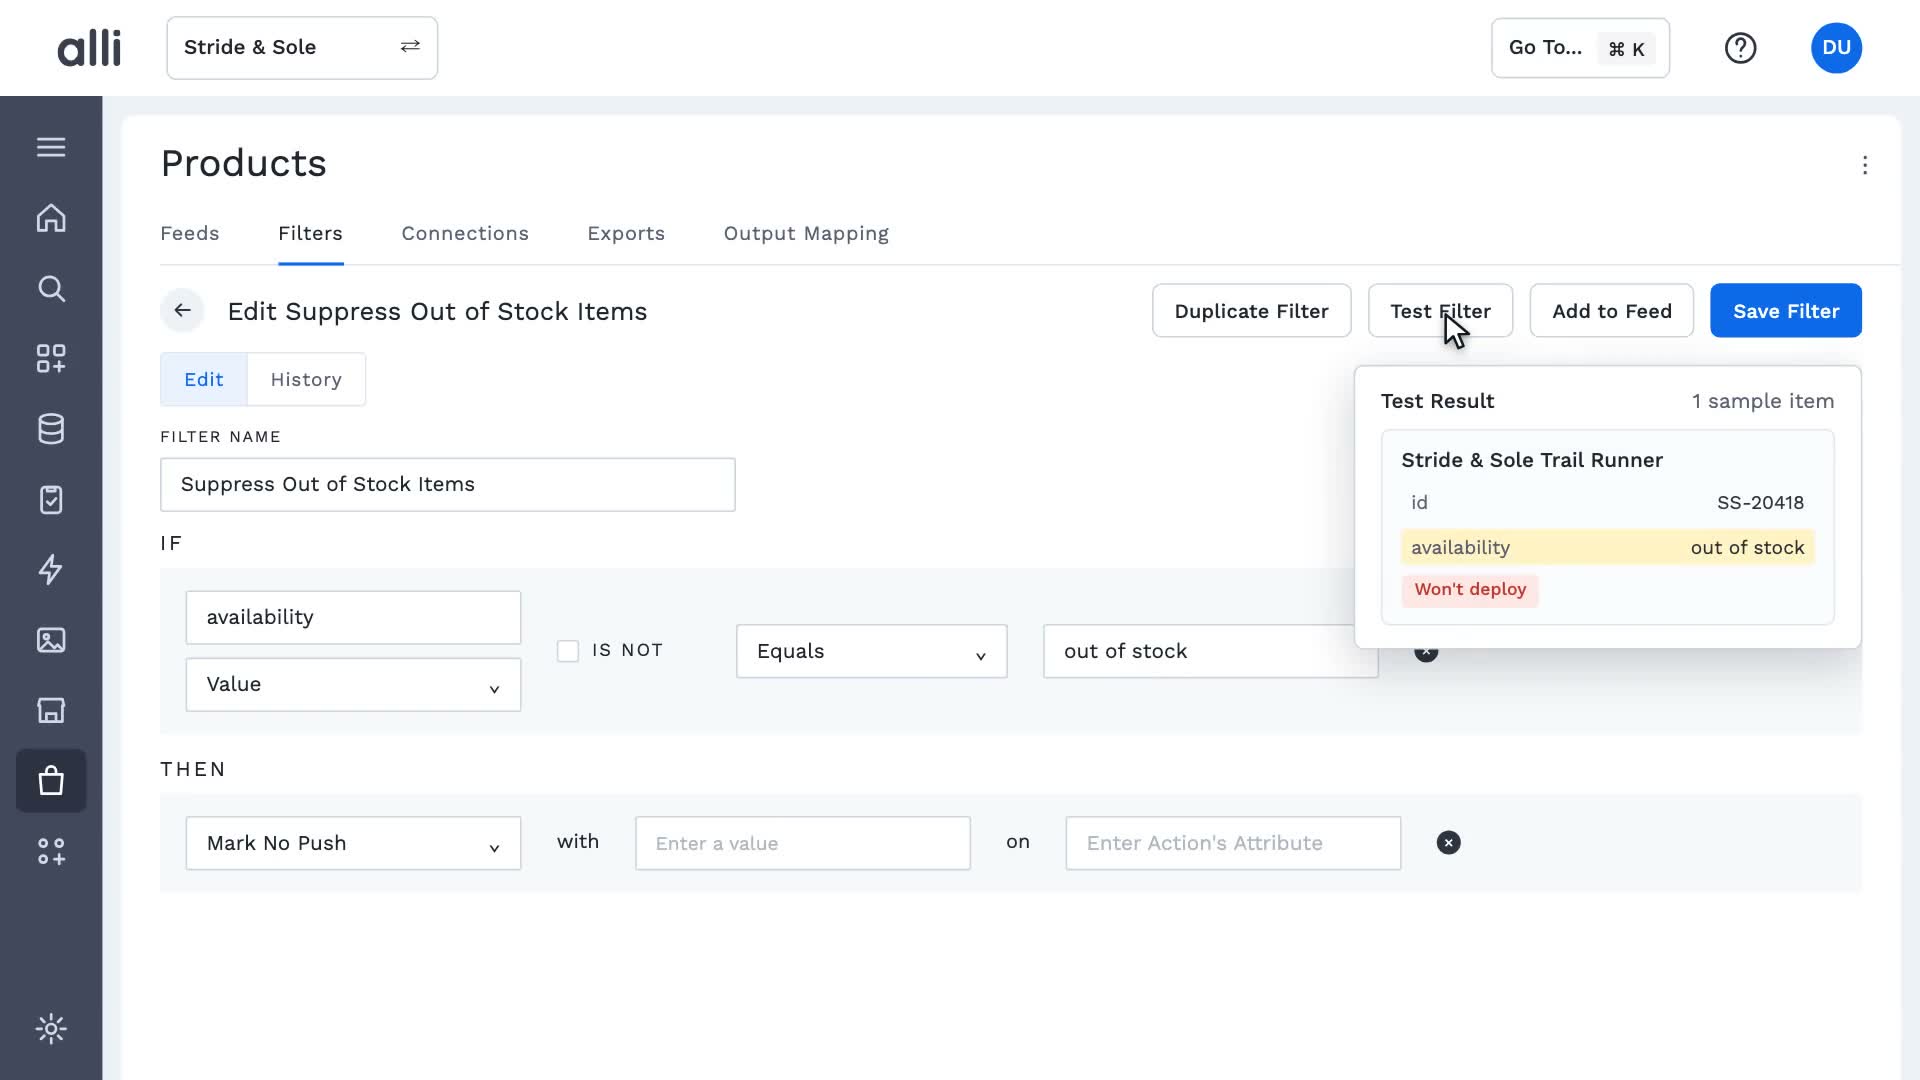Screen dimensions: 1920x1080
Task: Open the circles-plus sidebar icon
Action: [51, 851]
